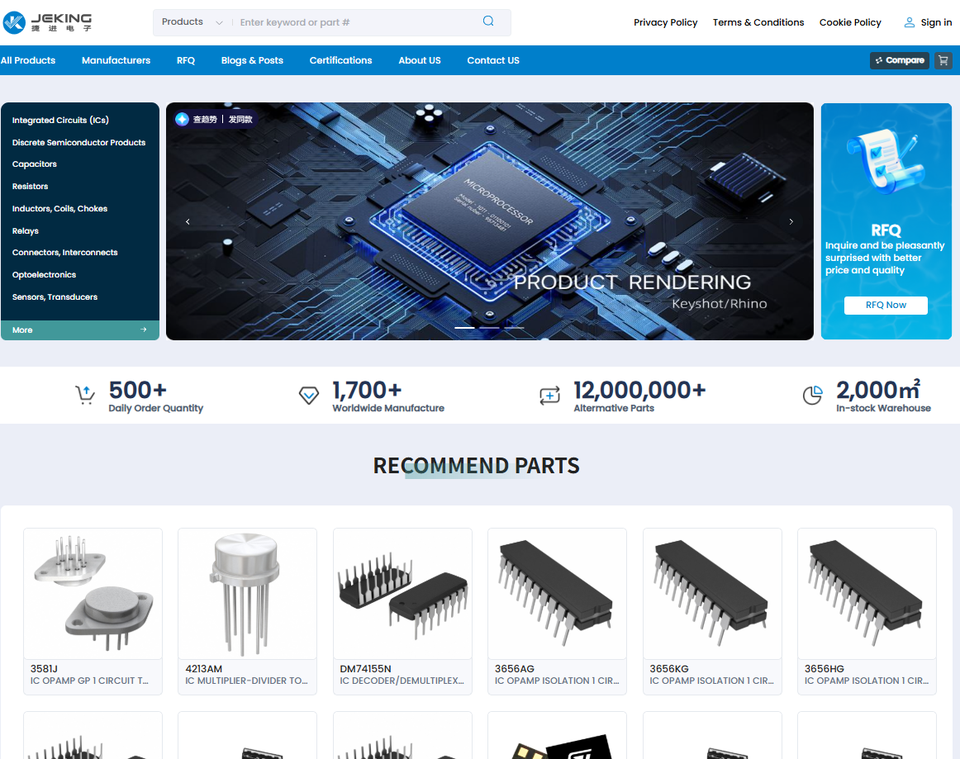Go to previous banner slide arrow

coord(188,222)
